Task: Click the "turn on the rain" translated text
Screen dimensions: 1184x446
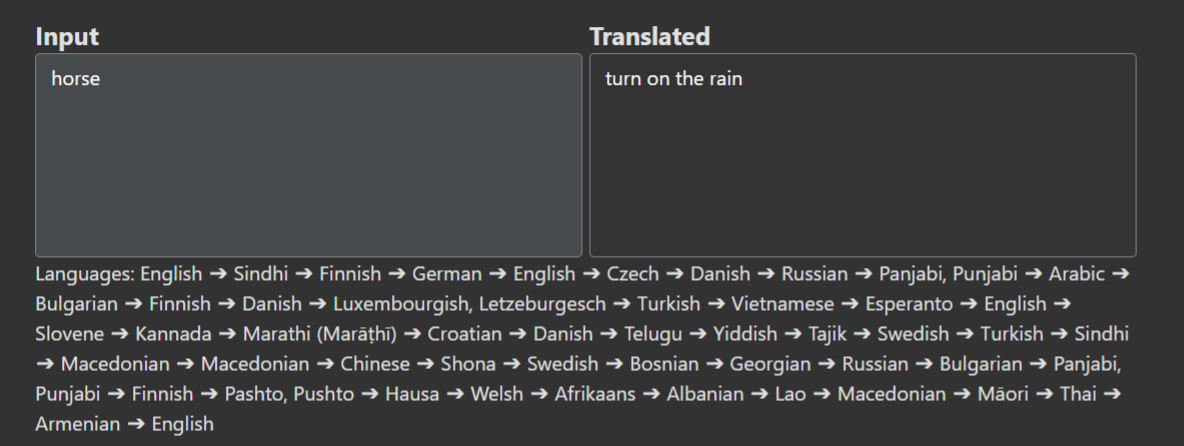Action: click(x=673, y=79)
